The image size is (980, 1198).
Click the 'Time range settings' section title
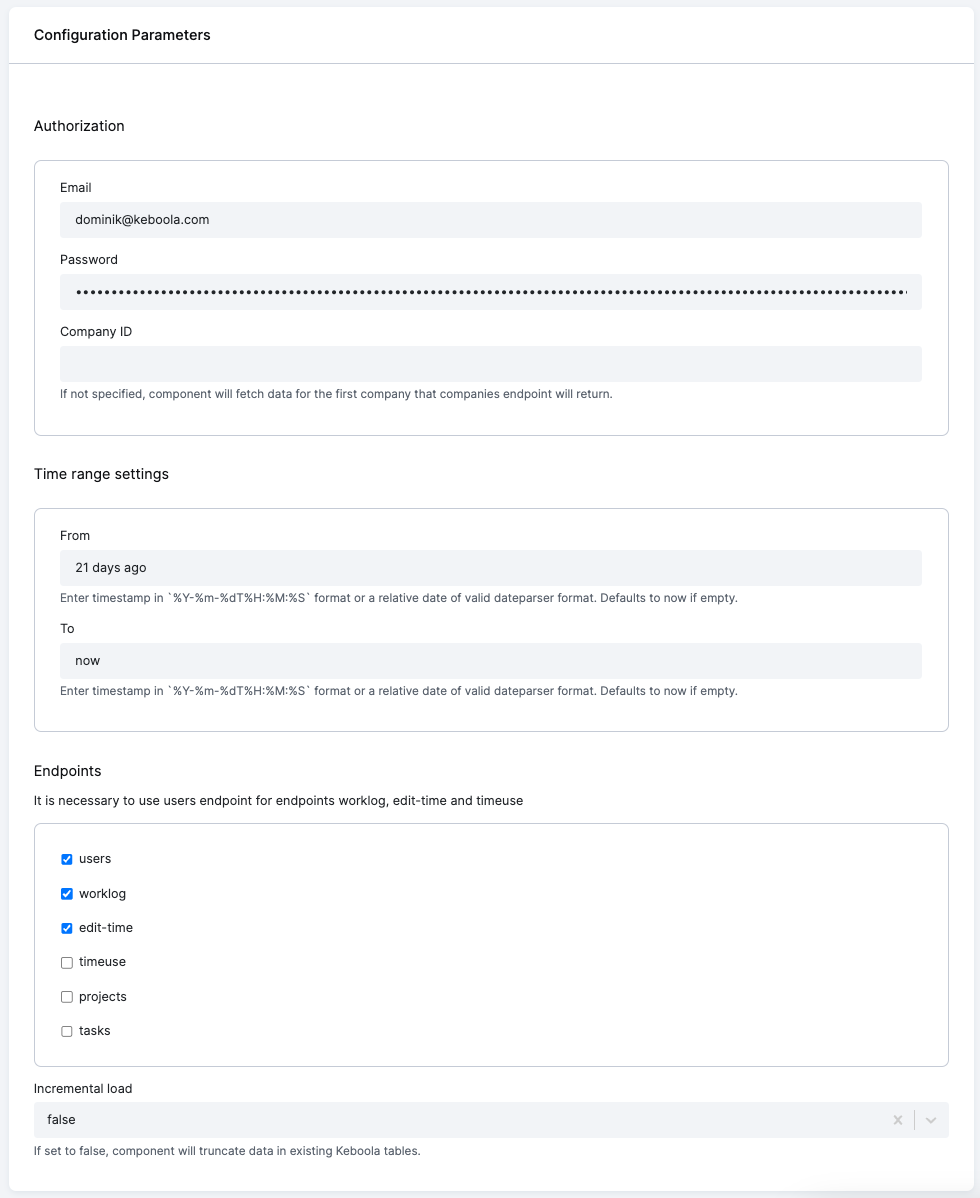tap(102, 474)
